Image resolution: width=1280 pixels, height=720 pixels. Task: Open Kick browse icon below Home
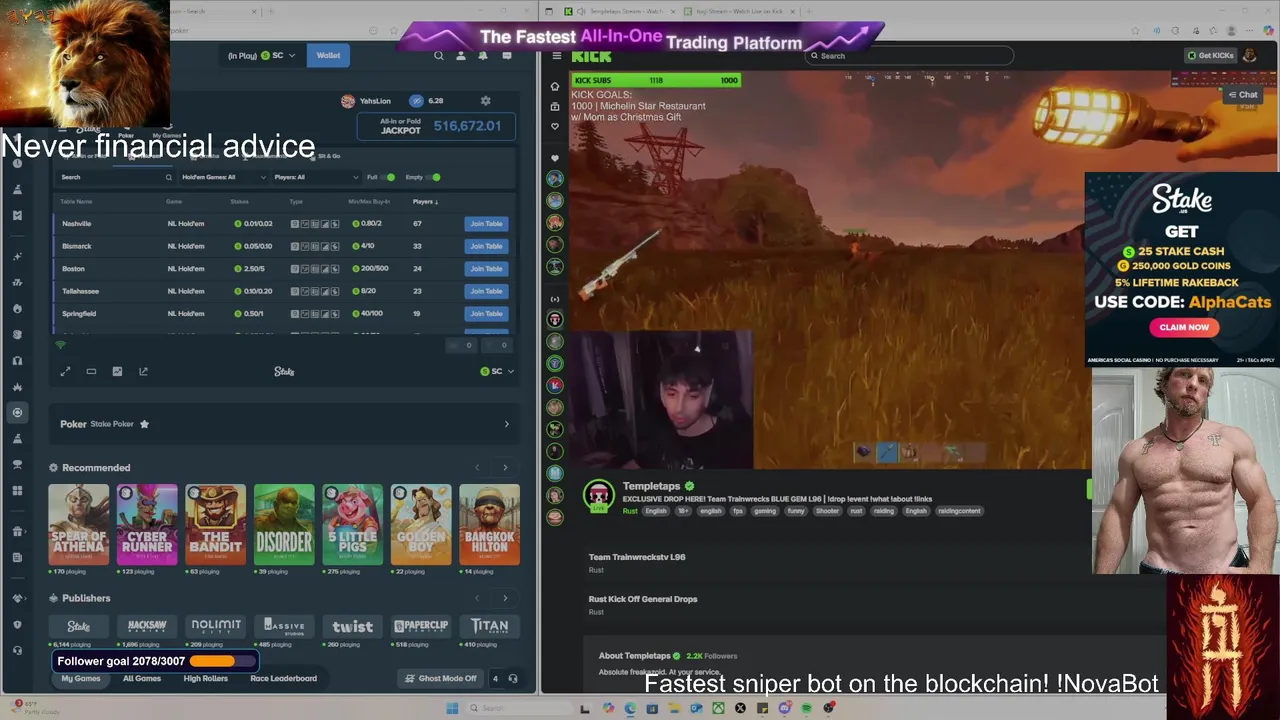coord(555,106)
